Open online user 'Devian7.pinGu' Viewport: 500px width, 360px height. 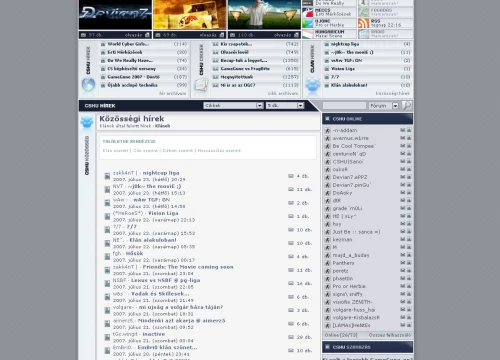(x=352, y=185)
